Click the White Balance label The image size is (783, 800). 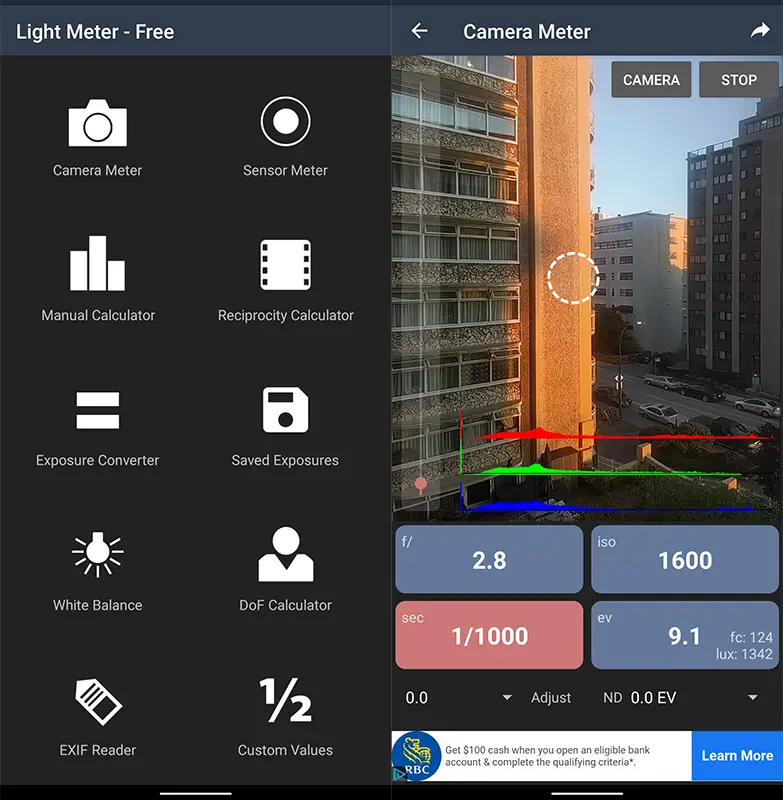click(x=98, y=605)
